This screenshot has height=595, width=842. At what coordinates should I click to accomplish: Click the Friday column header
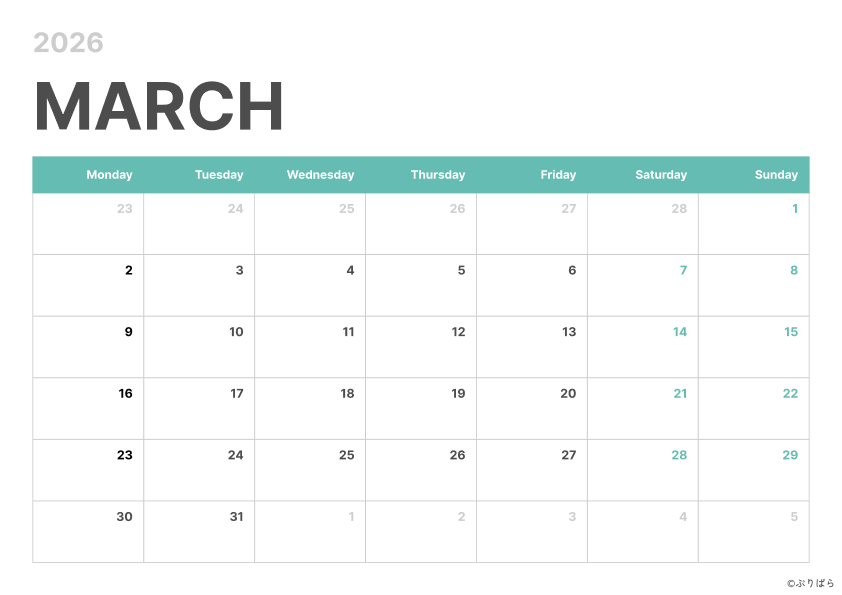[x=558, y=175]
